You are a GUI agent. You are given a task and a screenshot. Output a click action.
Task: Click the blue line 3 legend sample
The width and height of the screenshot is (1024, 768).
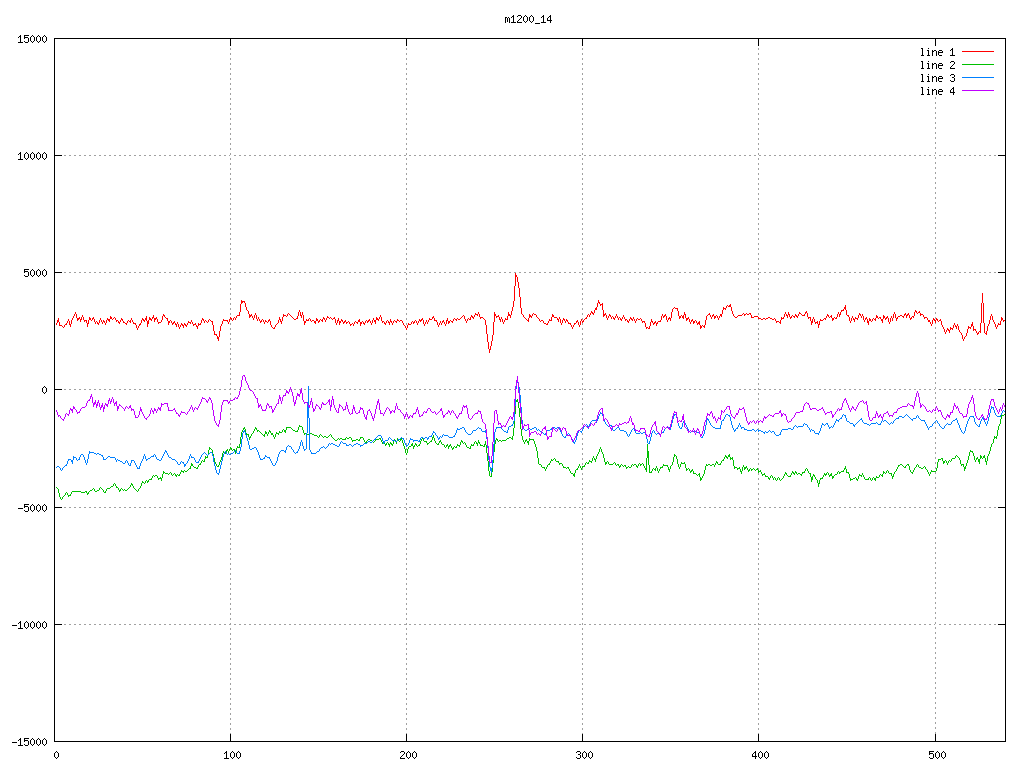(x=978, y=78)
